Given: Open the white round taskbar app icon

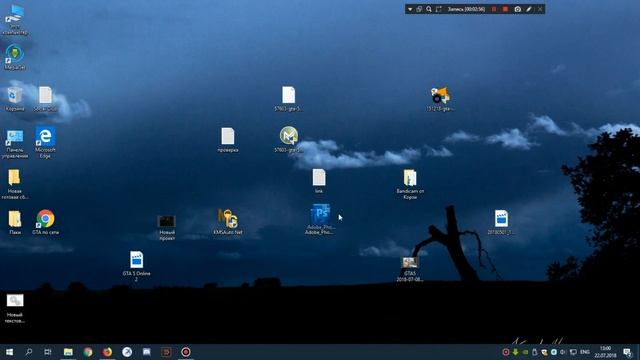Looking at the screenshot, I should 127,352.
